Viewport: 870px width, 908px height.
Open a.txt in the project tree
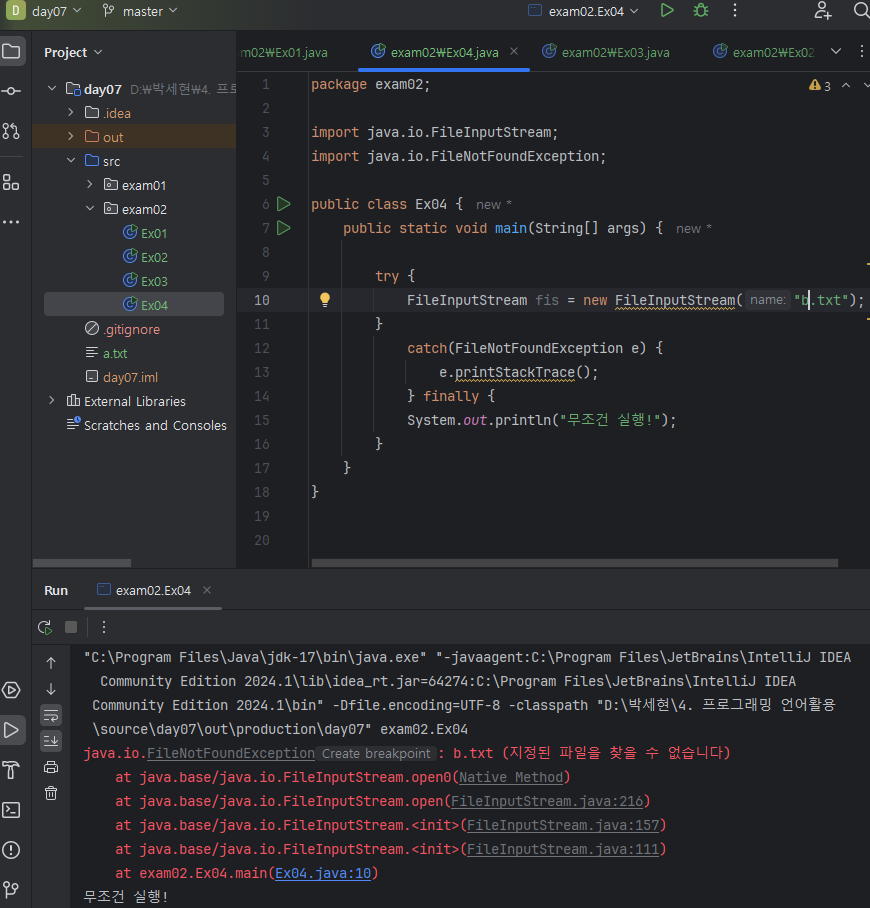coord(114,353)
